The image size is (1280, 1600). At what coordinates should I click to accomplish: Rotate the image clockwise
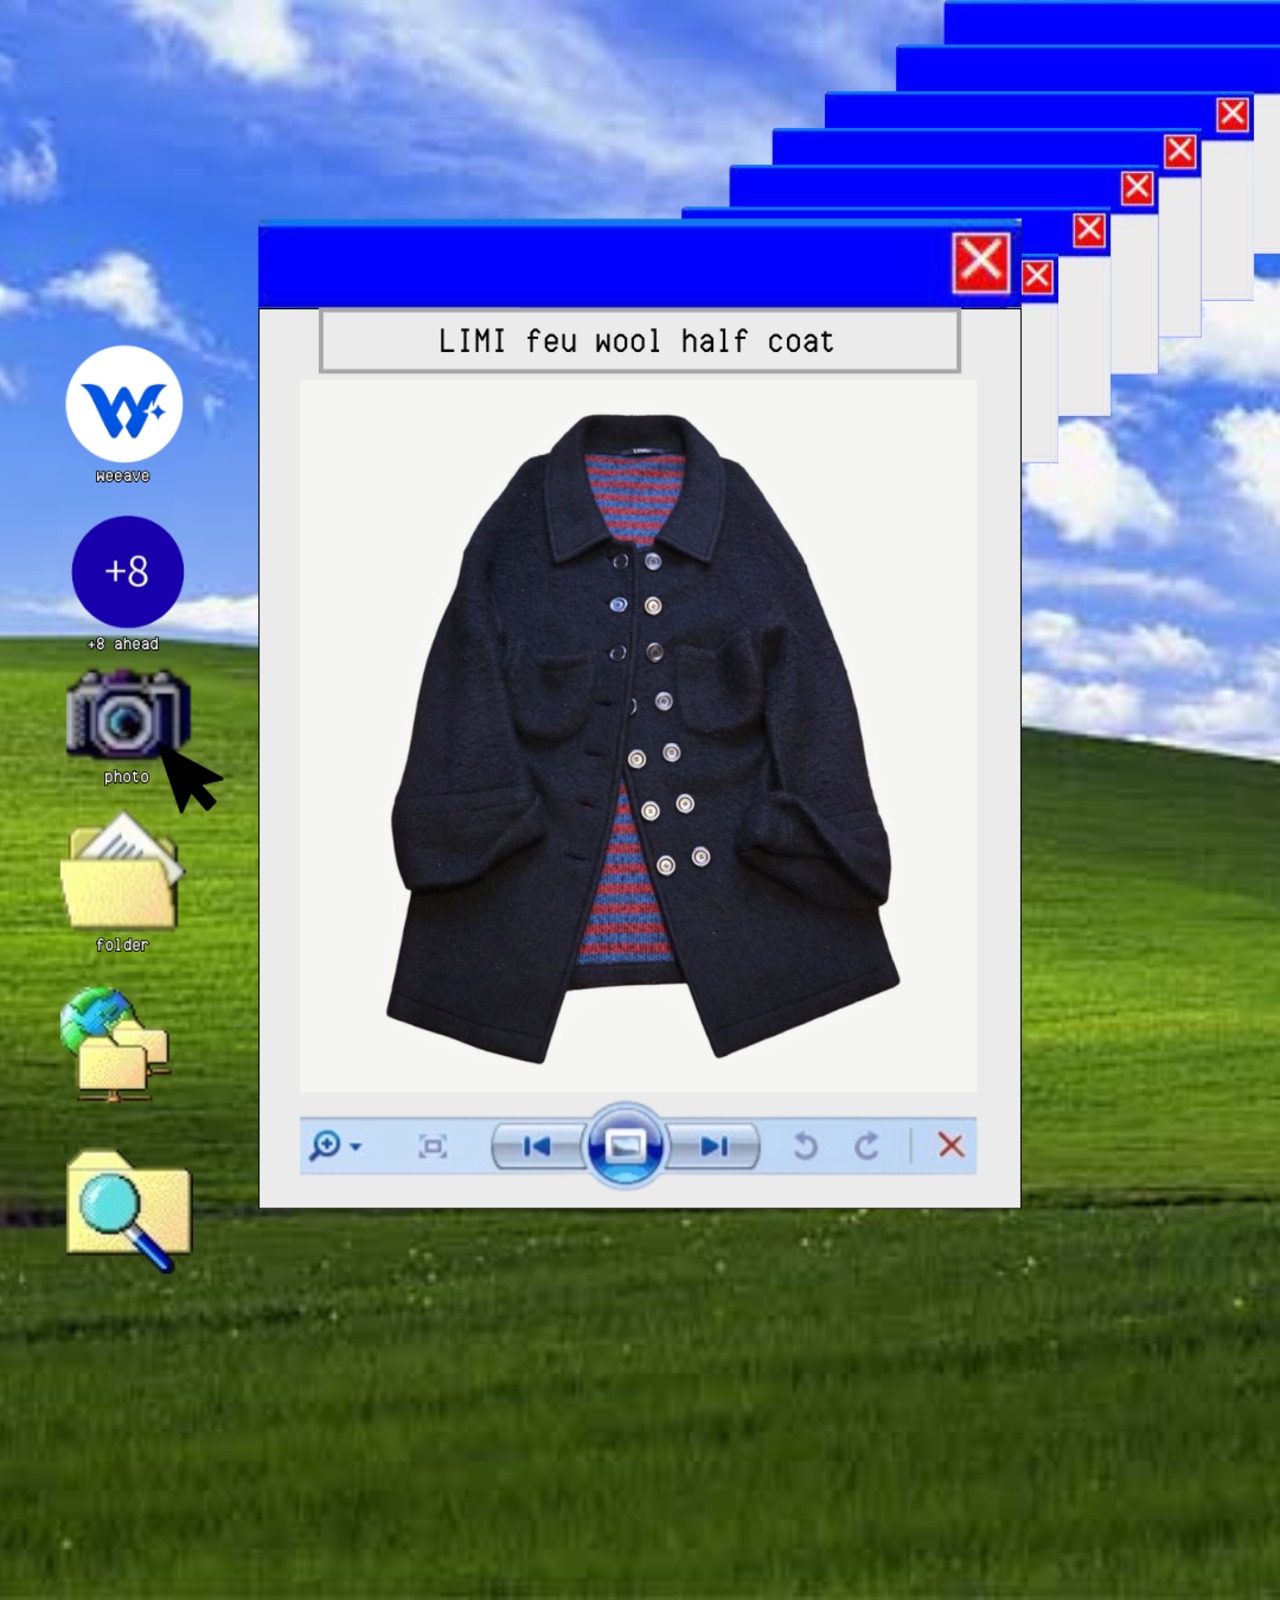[x=867, y=1146]
